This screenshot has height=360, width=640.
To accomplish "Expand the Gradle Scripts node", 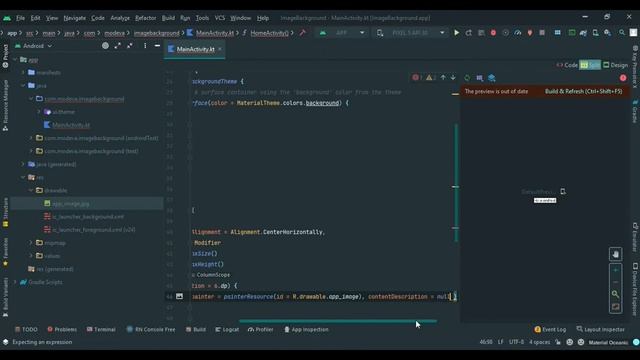I will pyautogui.click(x=16, y=282).
